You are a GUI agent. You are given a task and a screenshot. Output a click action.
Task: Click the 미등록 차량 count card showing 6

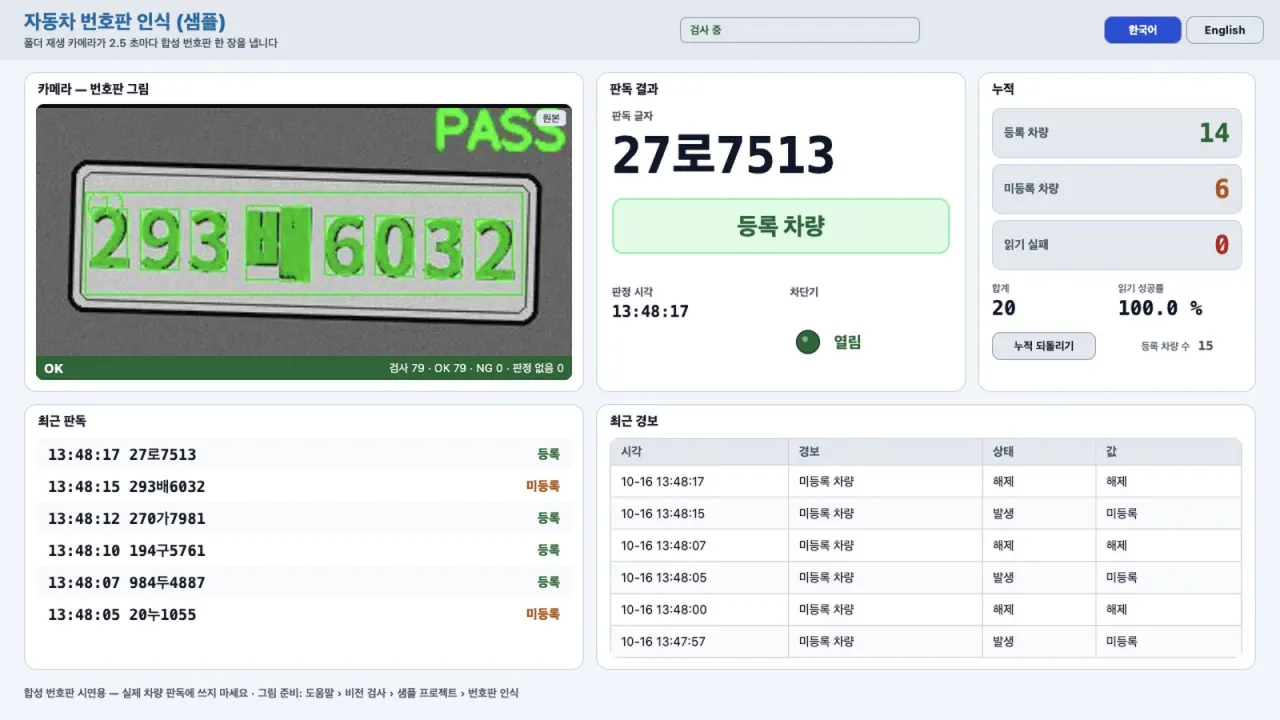[1117, 189]
